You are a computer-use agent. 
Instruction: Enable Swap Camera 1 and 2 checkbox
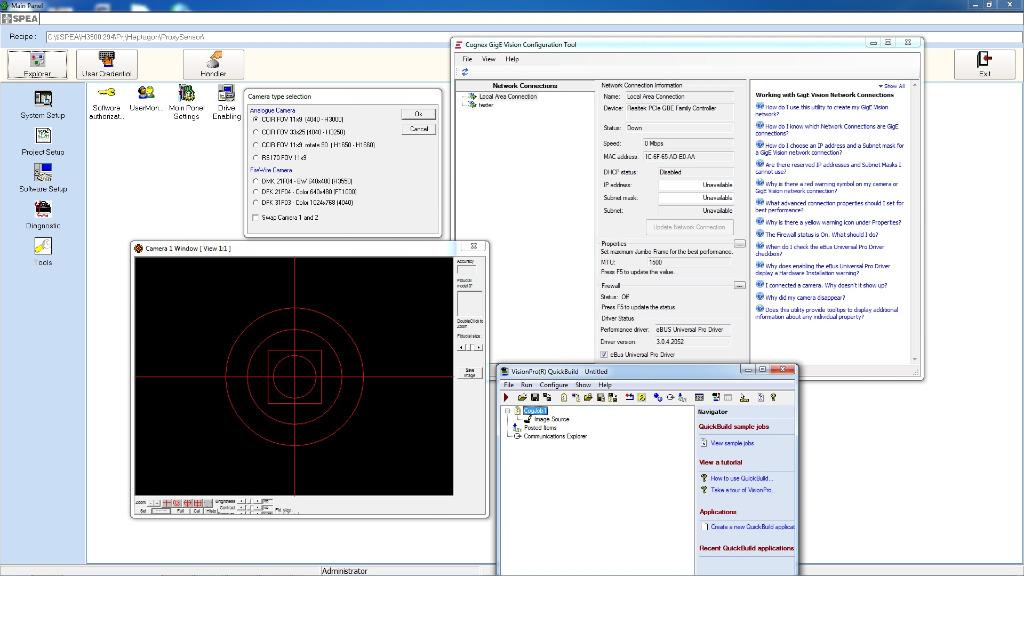point(255,218)
